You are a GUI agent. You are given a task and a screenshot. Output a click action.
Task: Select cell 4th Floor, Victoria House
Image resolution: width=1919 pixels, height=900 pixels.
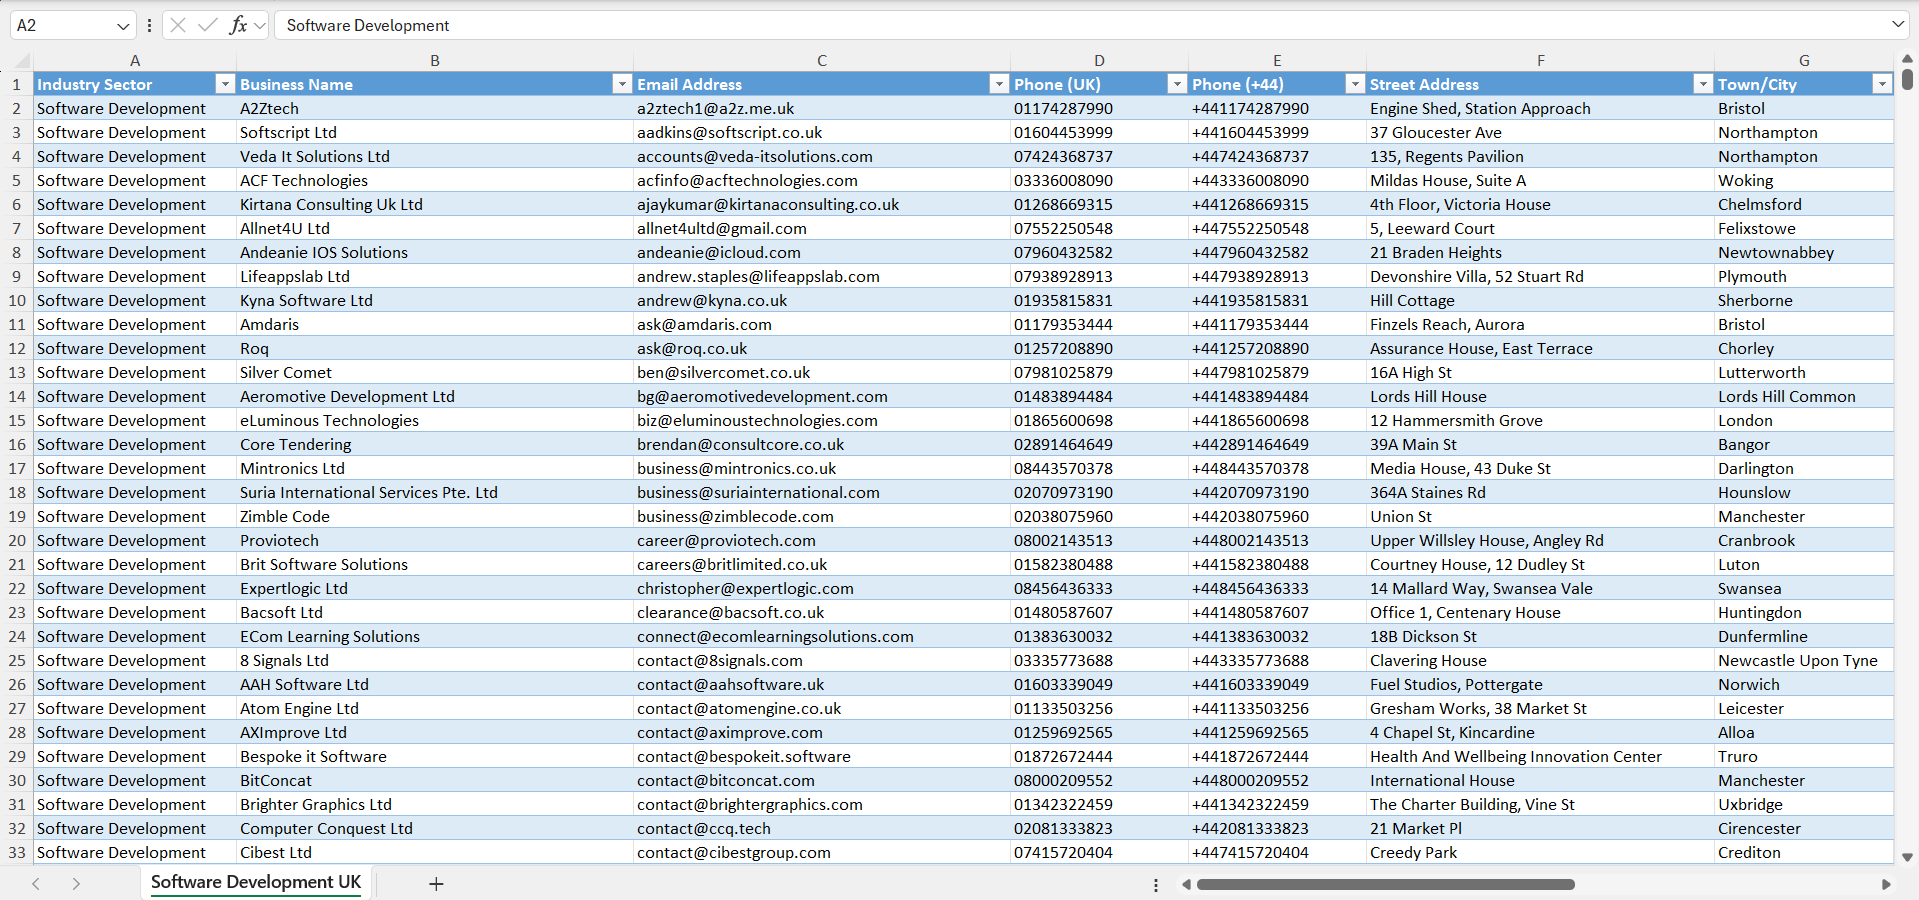tap(1540, 204)
